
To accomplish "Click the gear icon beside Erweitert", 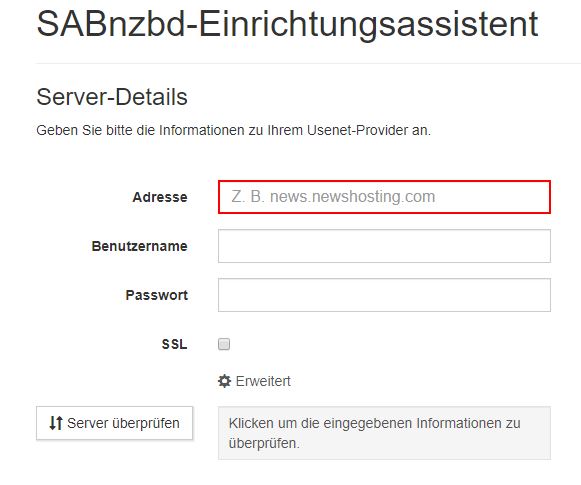I will point(224,381).
